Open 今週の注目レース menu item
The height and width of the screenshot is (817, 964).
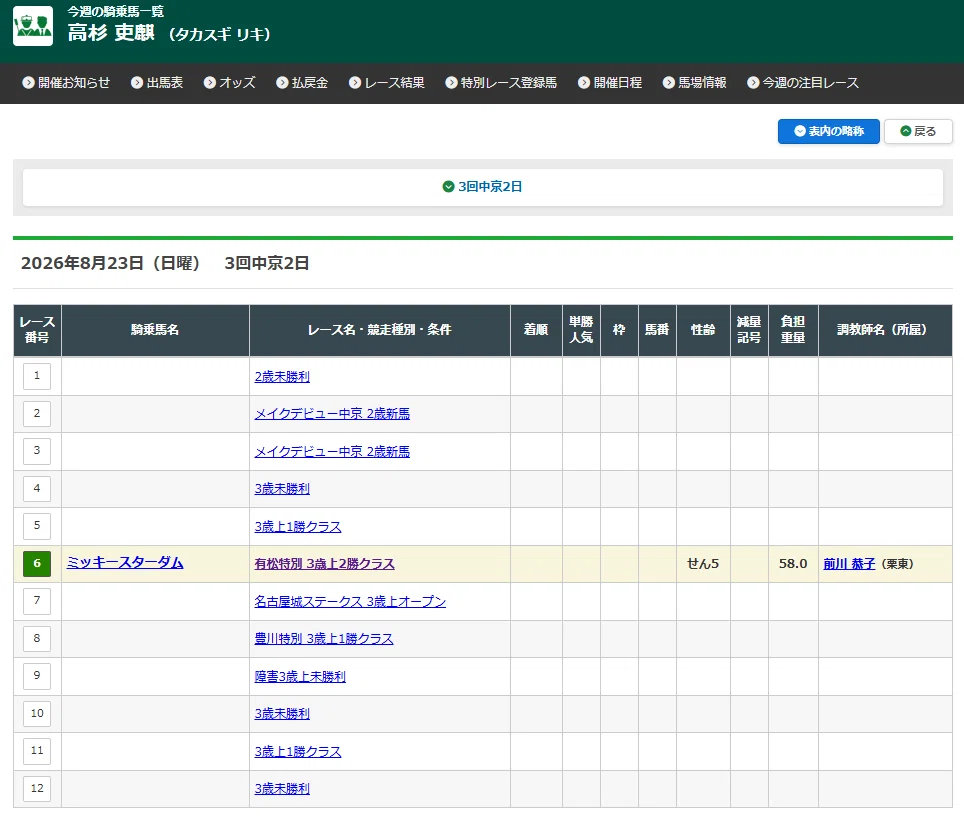coord(802,82)
